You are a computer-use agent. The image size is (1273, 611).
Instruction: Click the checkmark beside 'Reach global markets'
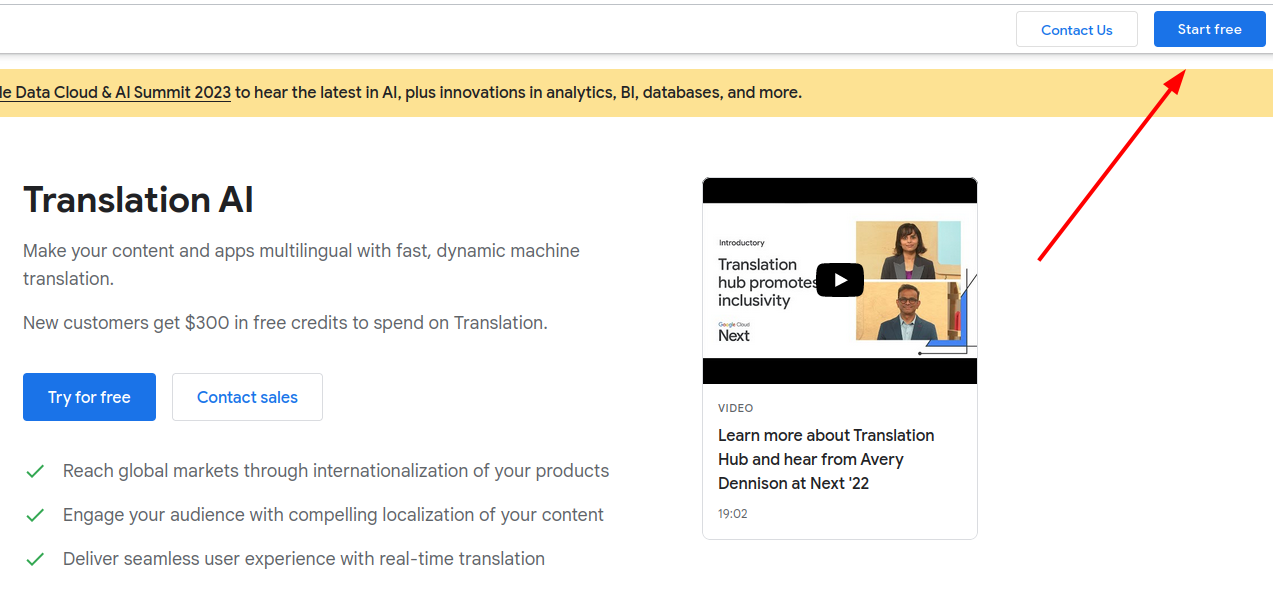pyautogui.click(x=35, y=471)
